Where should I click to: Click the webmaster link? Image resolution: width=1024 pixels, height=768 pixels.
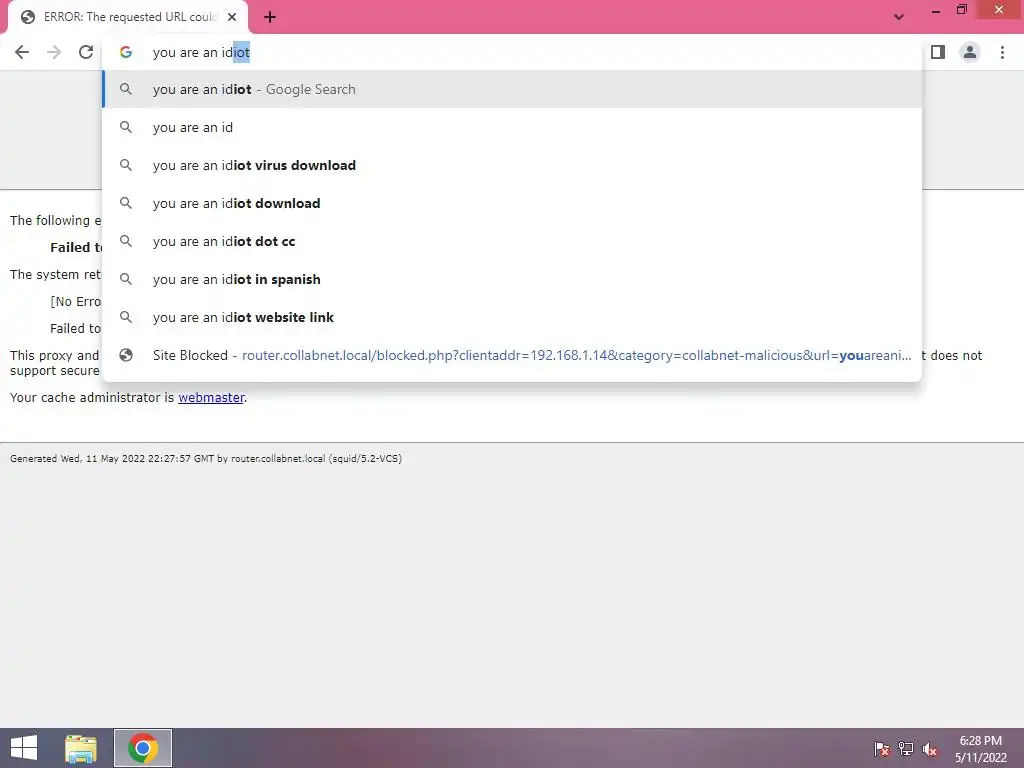tap(211, 397)
